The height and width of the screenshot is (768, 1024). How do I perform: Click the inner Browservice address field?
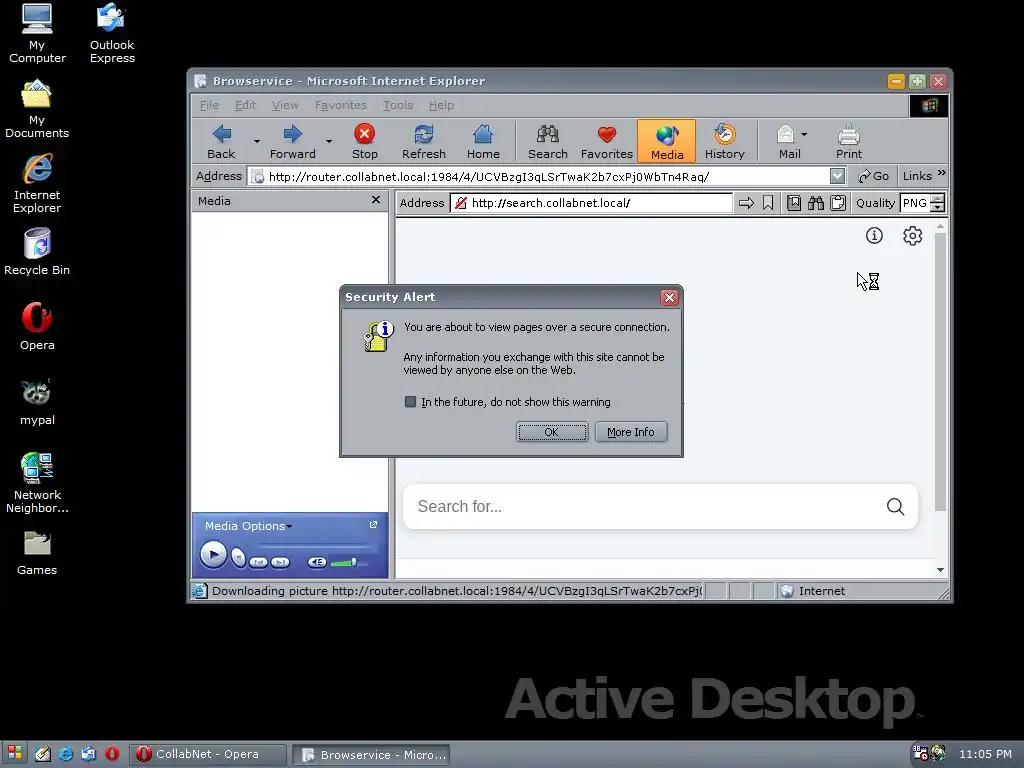coord(590,203)
